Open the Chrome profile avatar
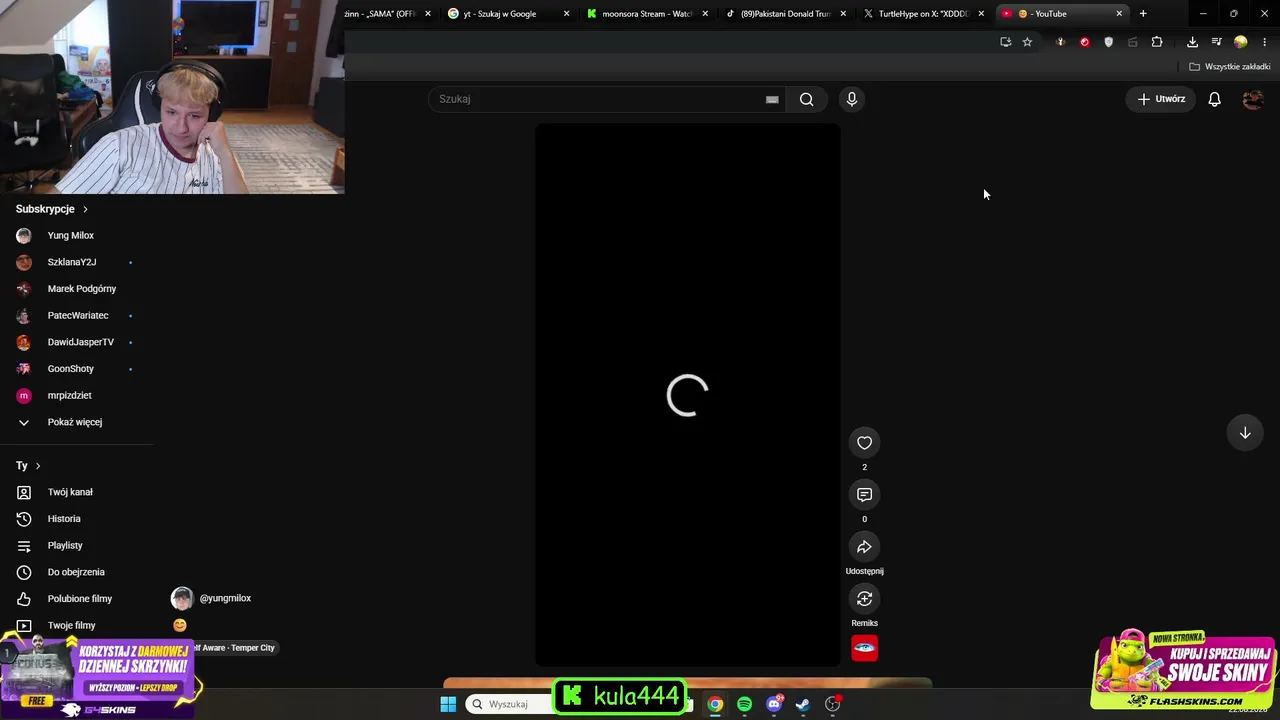The height and width of the screenshot is (720, 1280). pyautogui.click(x=1241, y=42)
